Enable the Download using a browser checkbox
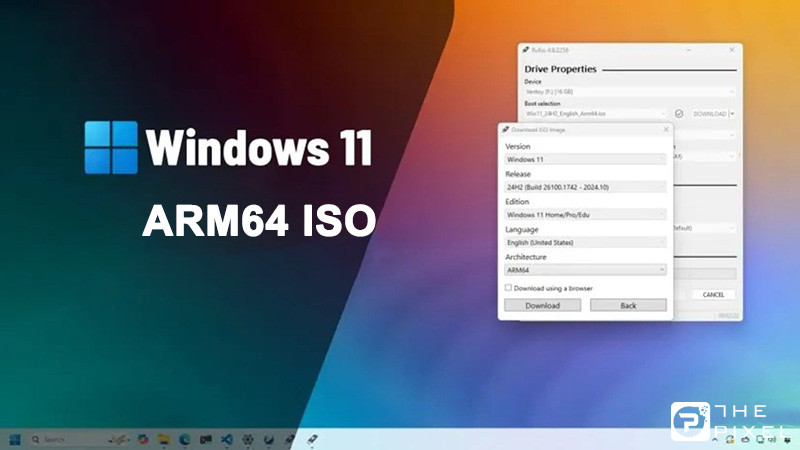Image resolution: width=800 pixels, height=450 pixels. 508,288
